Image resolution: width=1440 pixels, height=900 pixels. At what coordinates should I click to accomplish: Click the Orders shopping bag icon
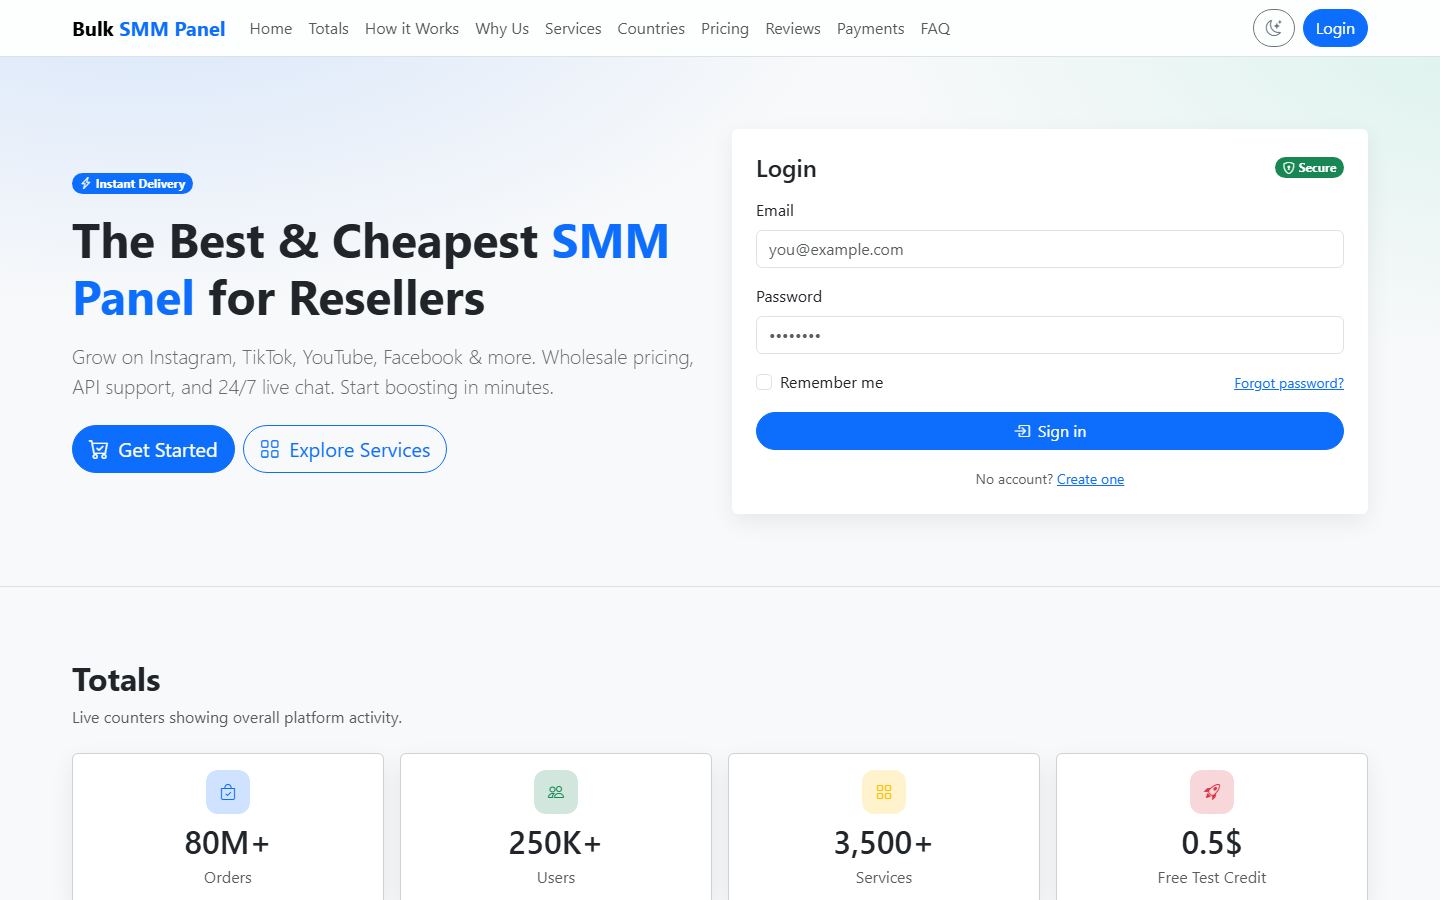228,792
